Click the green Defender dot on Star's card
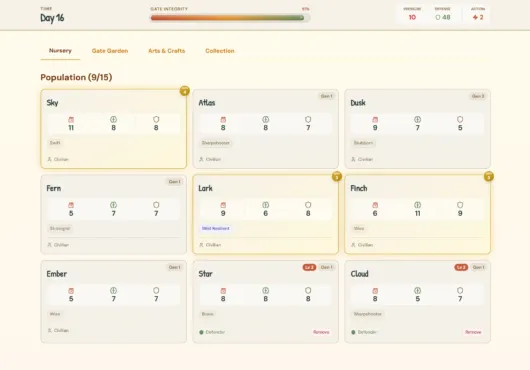 (201, 332)
